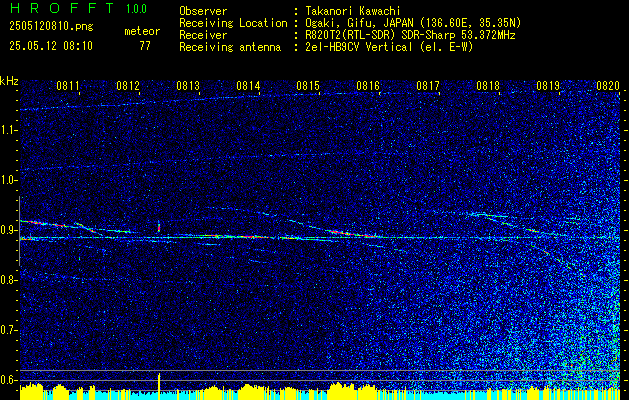This screenshot has height=400, width=629.
Task: Select antenna text 2el-HB9CV Vertical
Action: tap(359, 47)
